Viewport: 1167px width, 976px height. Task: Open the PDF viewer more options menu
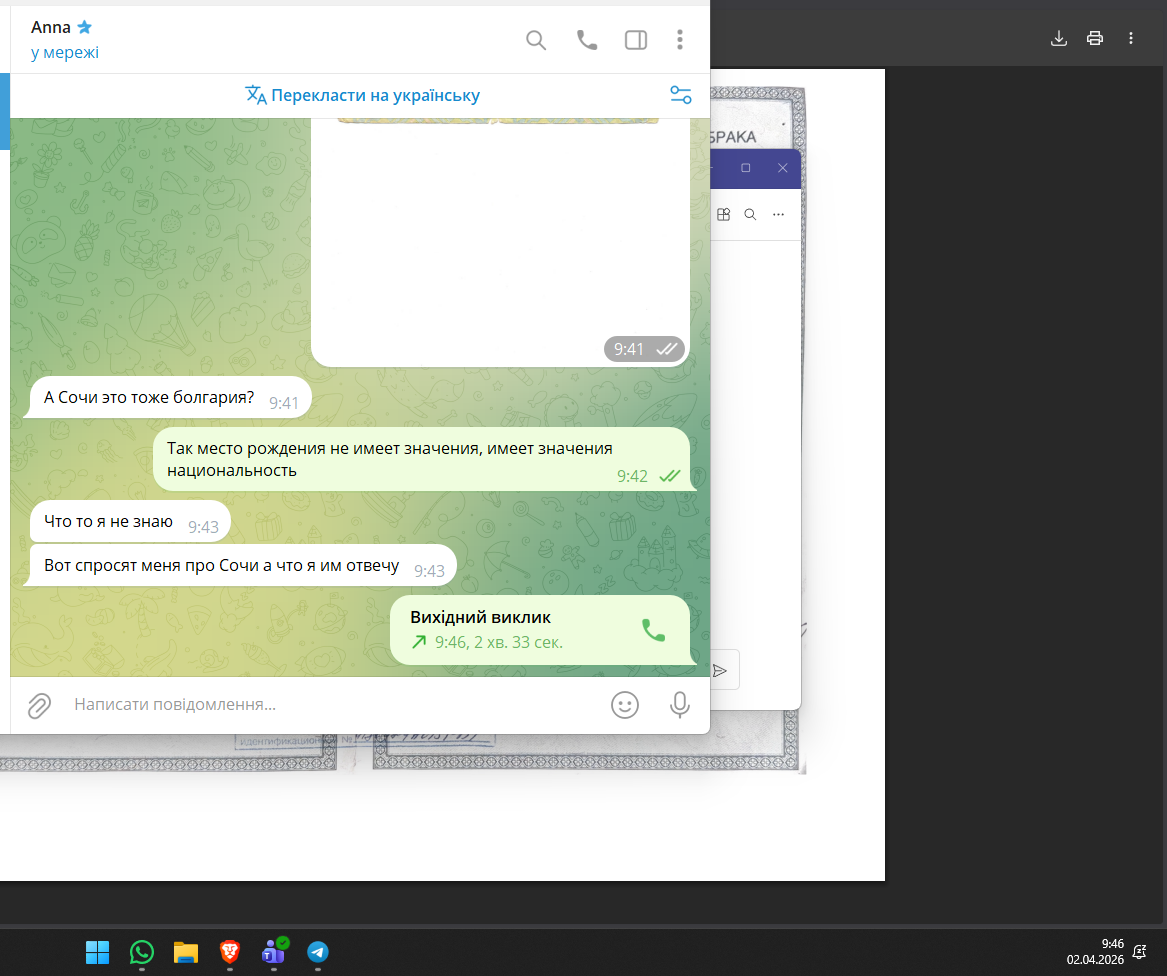1131,39
